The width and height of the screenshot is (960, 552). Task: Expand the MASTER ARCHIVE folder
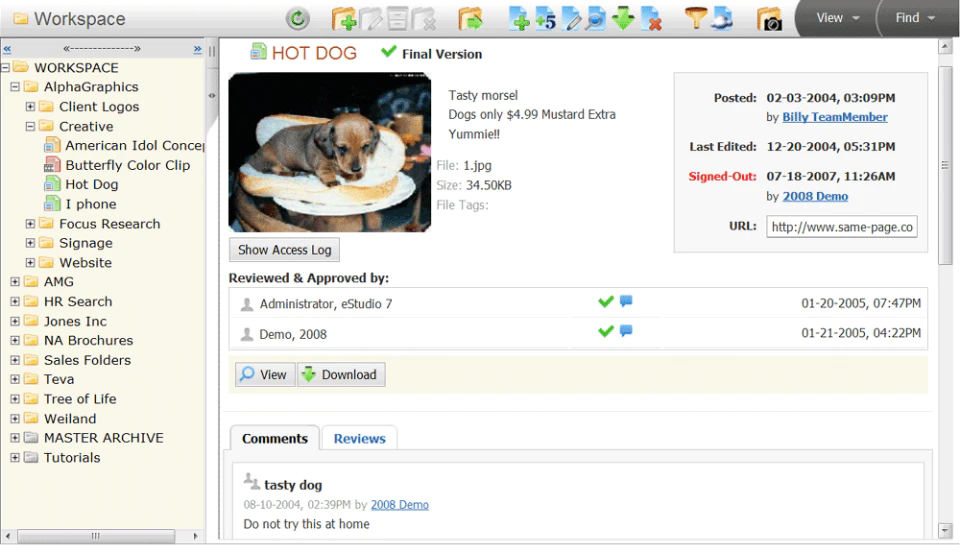[15, 438]
